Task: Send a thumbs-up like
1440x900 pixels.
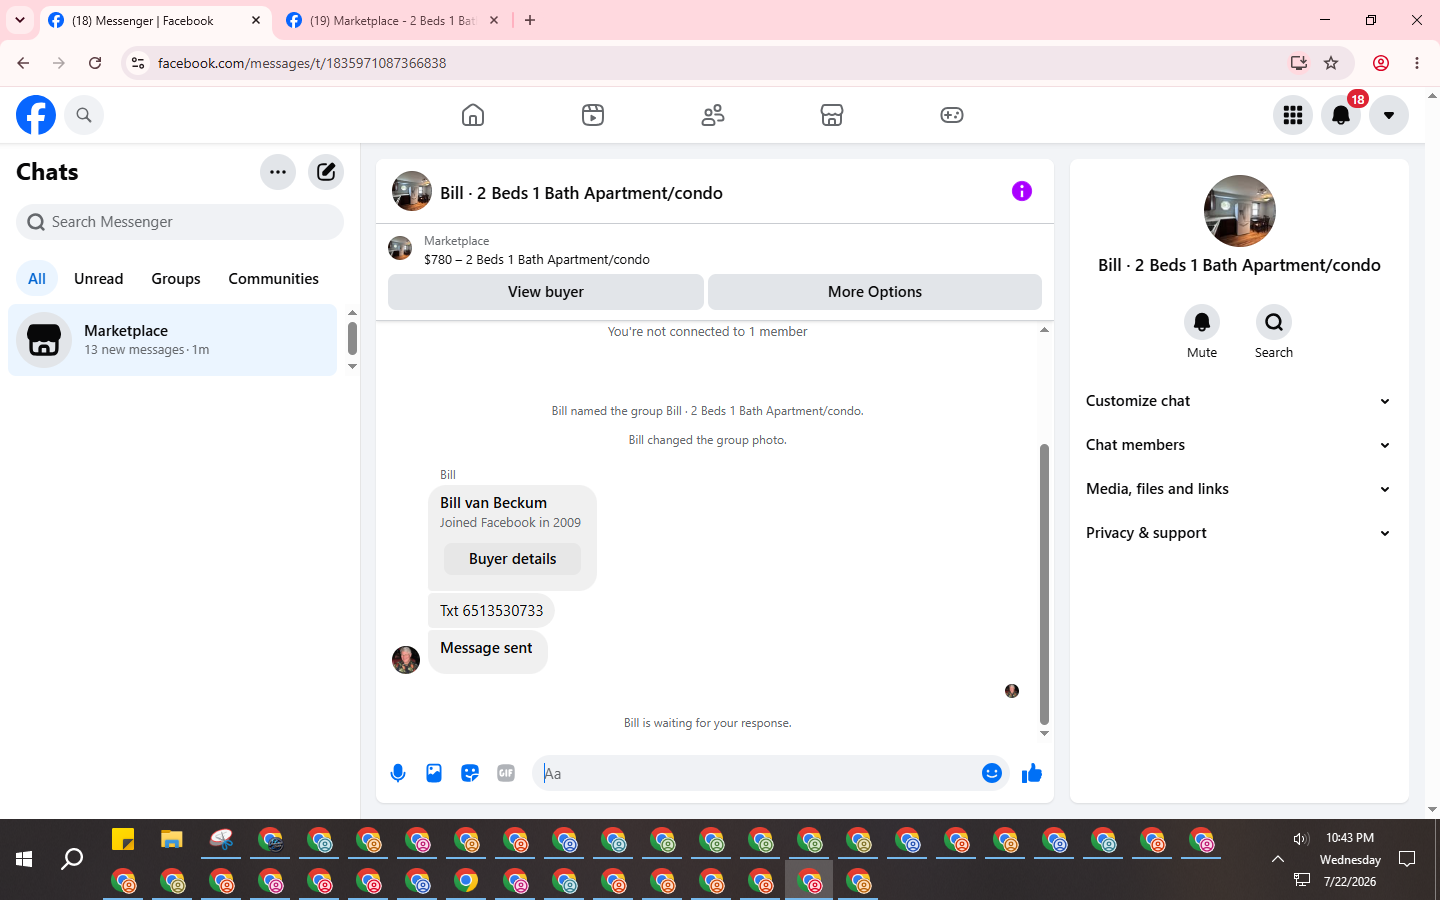Action: (1032, 773)
